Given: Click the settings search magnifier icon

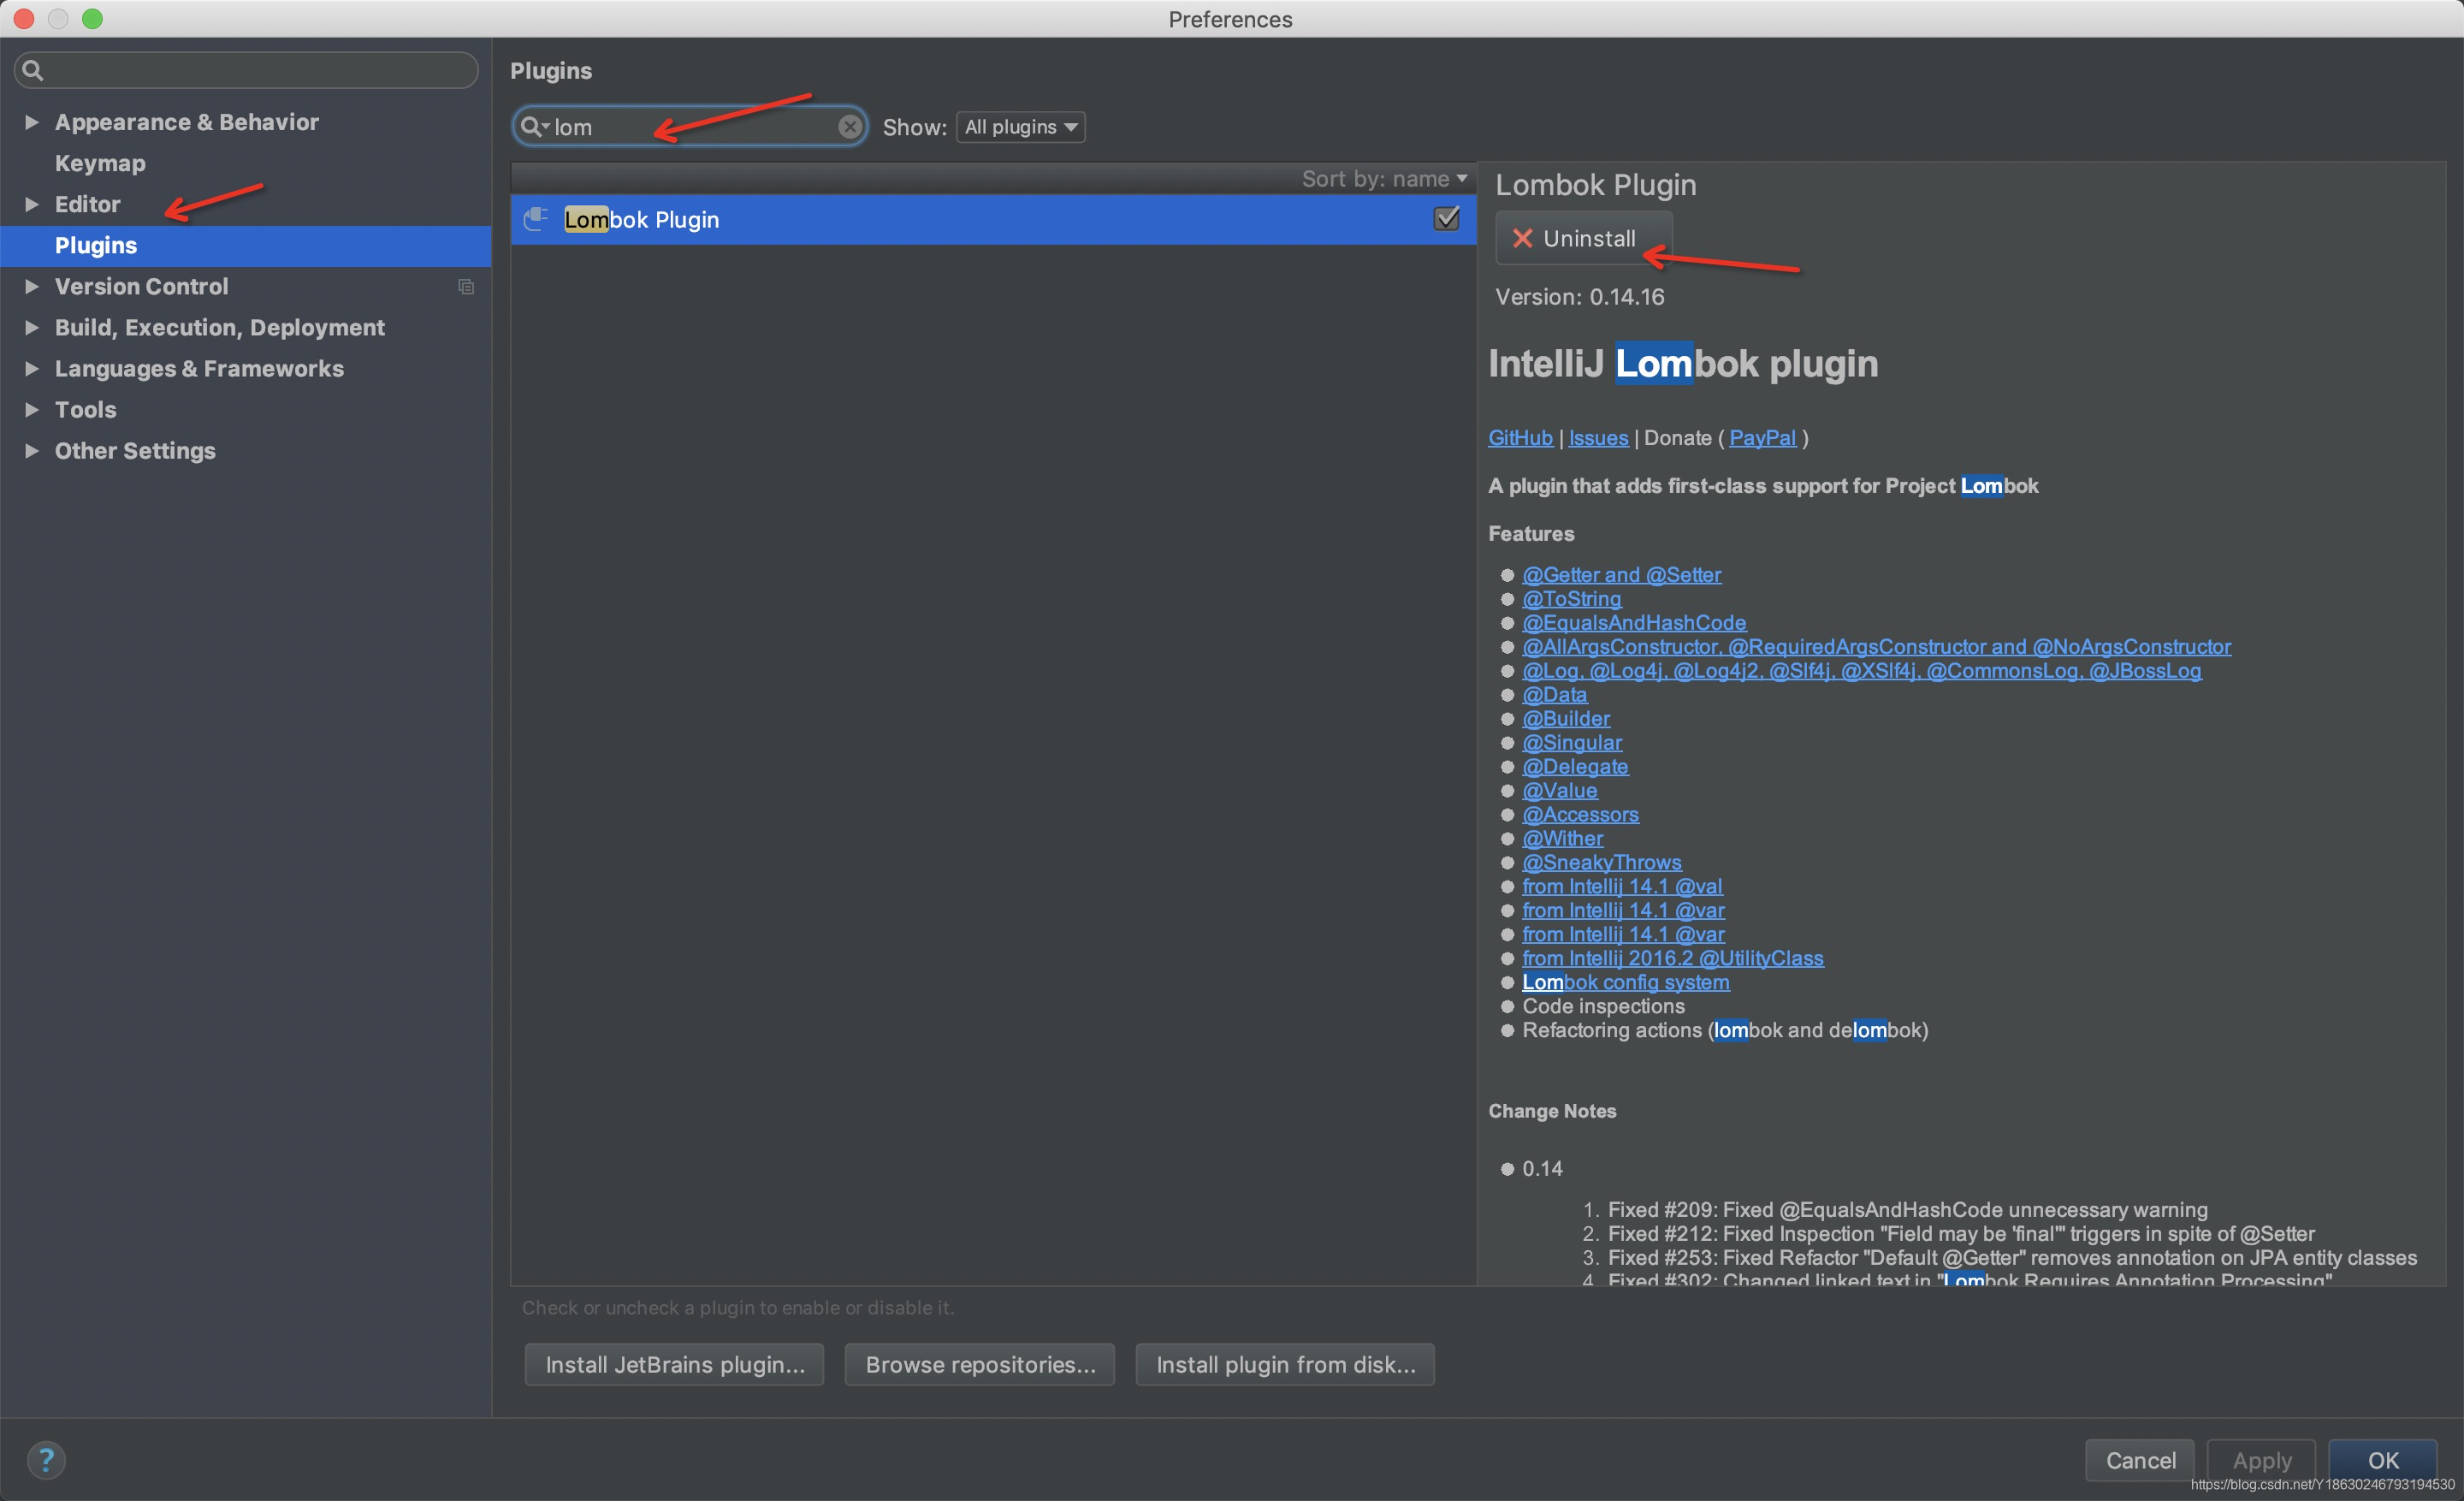Looking at the screenshot, I should pos(33,70).
